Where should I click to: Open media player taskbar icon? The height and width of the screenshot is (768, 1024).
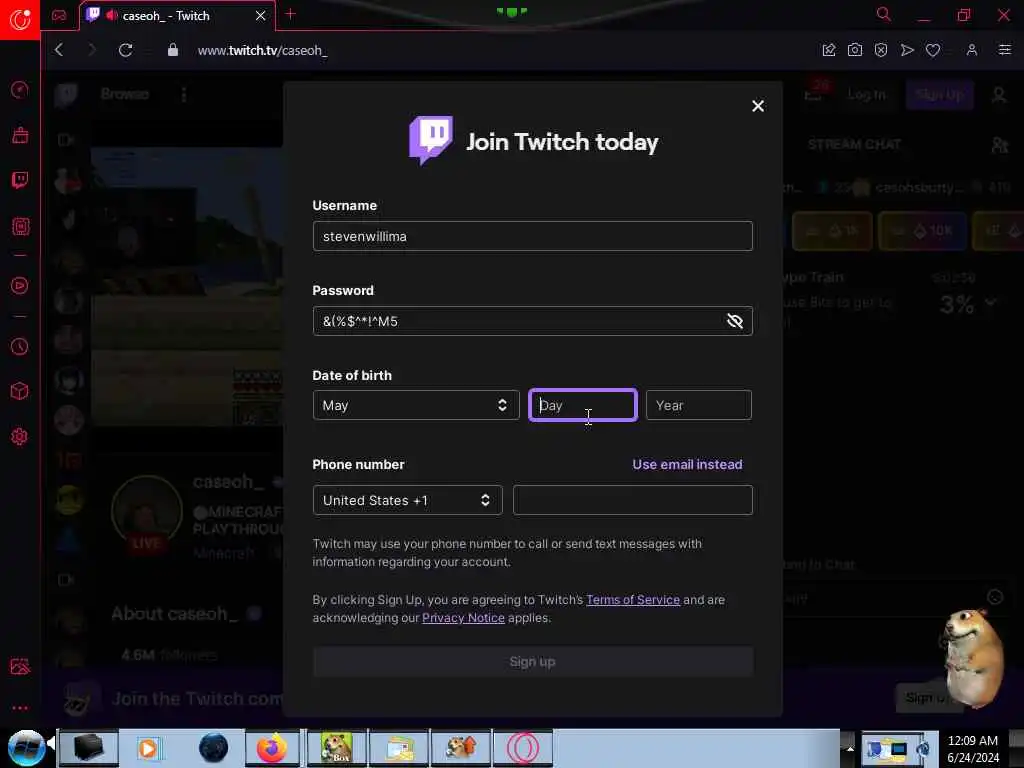point(148,748)
